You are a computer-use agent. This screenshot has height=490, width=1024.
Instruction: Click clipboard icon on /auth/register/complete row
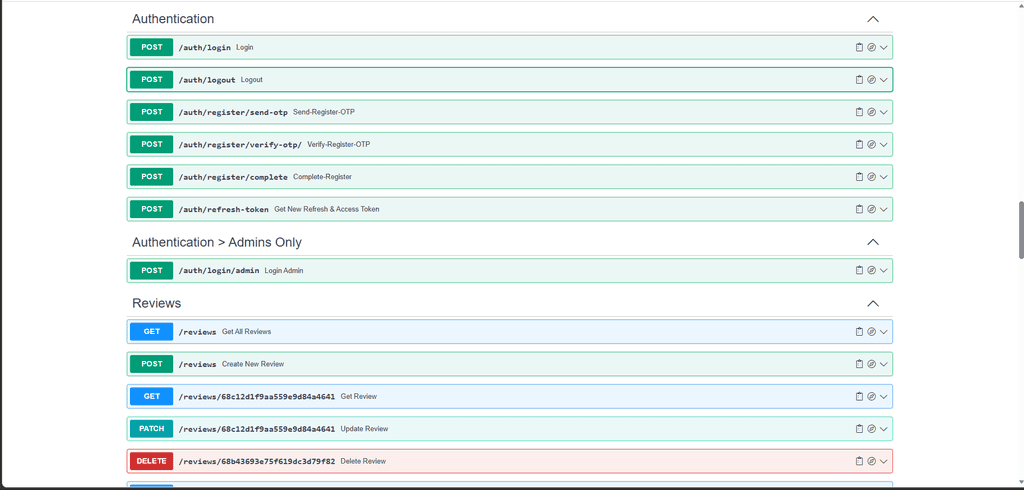pyautogui.click(x=859, y=177)
